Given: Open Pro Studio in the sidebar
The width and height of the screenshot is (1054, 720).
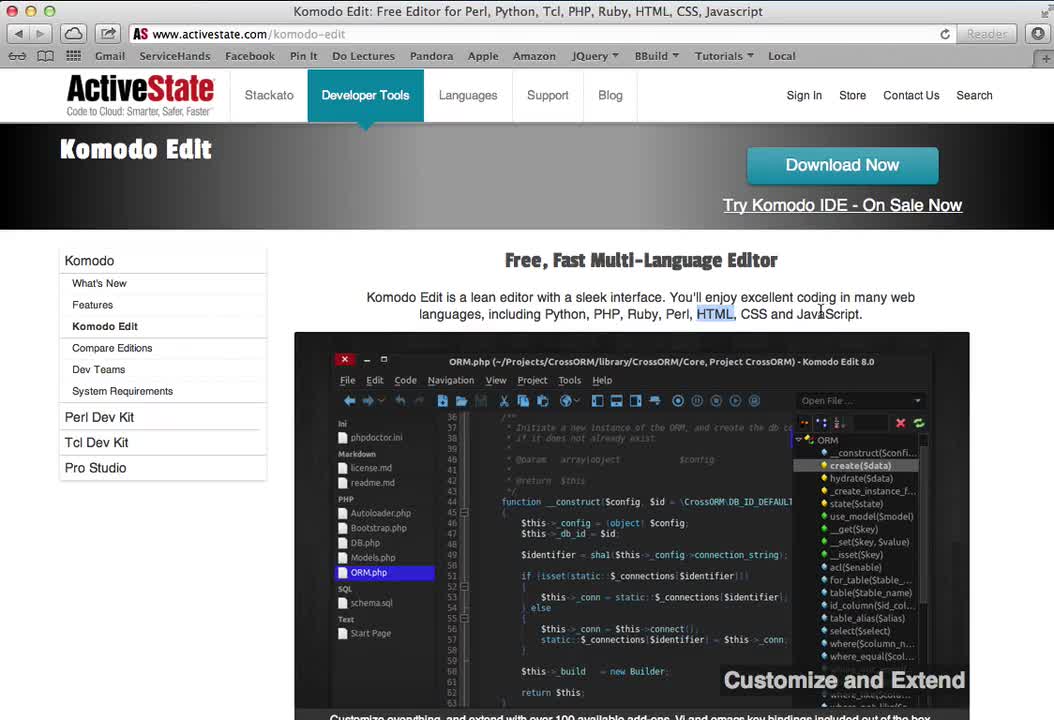Looking at the screenshot, I should pyautogui.click(x=95, y=468).
